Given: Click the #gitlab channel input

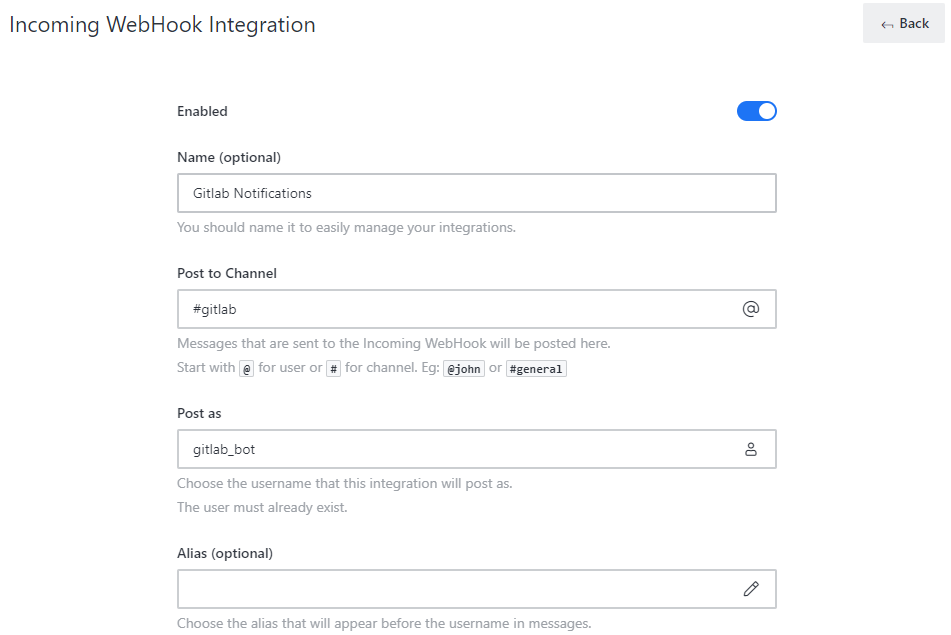Looking at the screenshot, I should point(450,309).
